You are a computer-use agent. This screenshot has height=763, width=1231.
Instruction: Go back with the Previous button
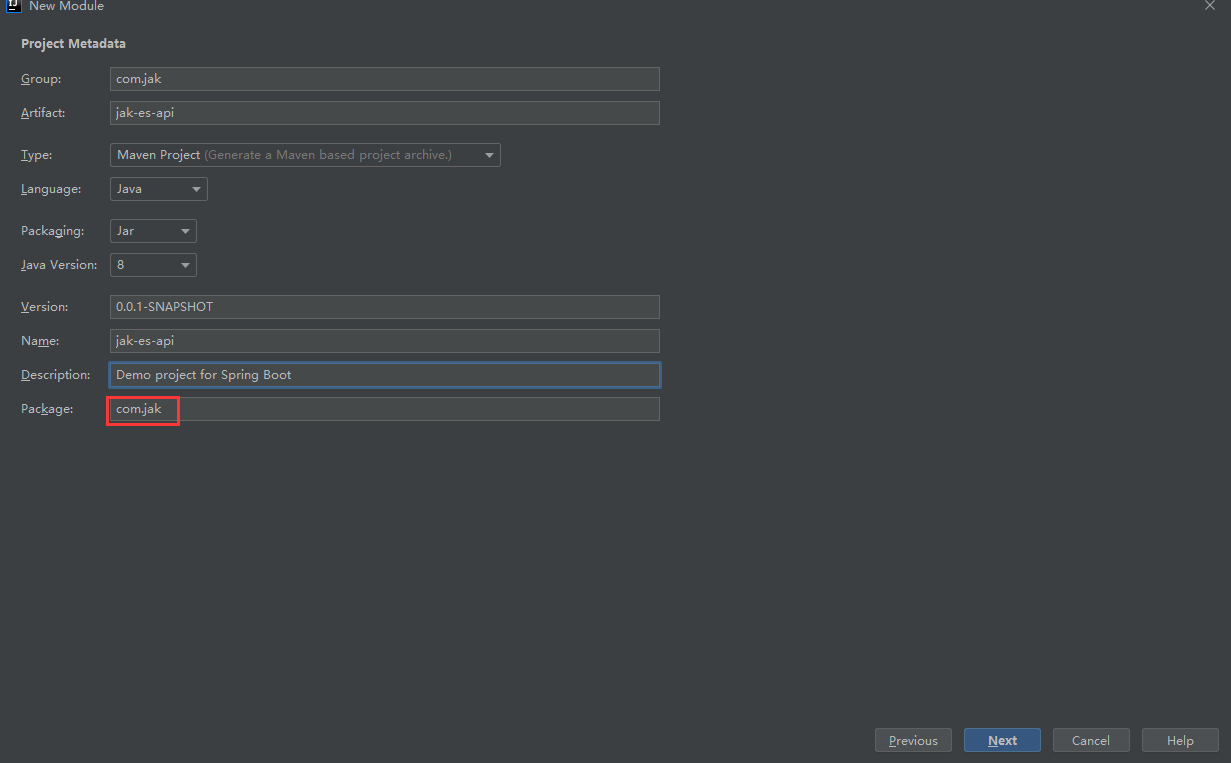click(913, 740)
